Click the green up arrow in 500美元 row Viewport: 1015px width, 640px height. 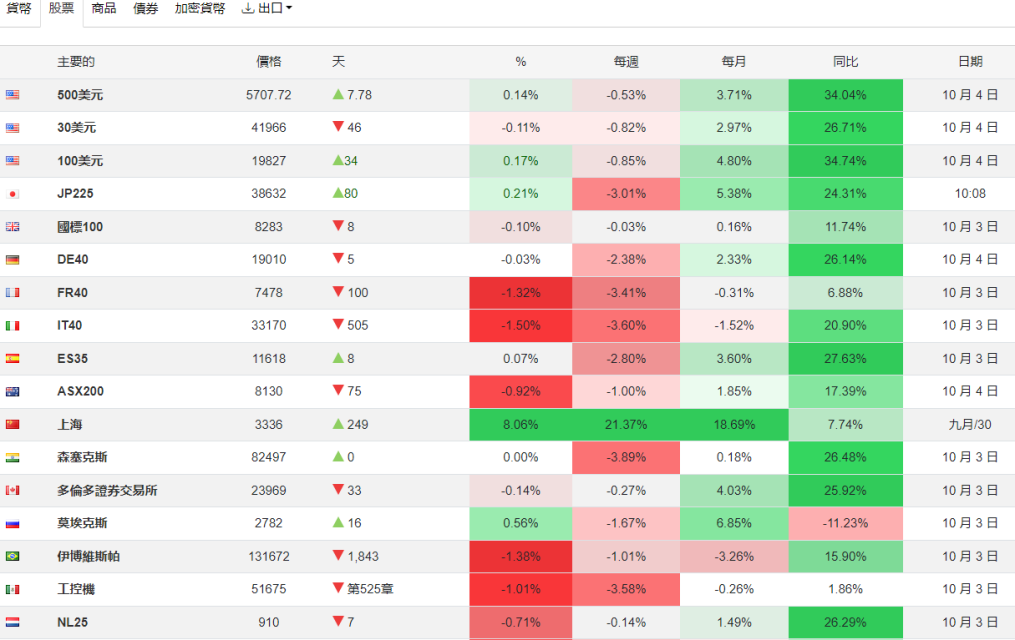pyautogui.click(x=338, y=94)
